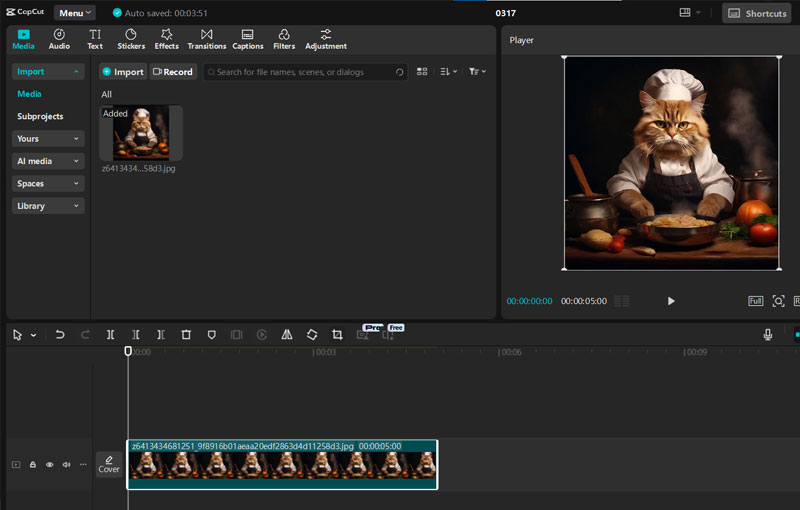Lock the main video track
This screenshot has width=800, height=510.
pyautogui.click(x=32, y=465)
